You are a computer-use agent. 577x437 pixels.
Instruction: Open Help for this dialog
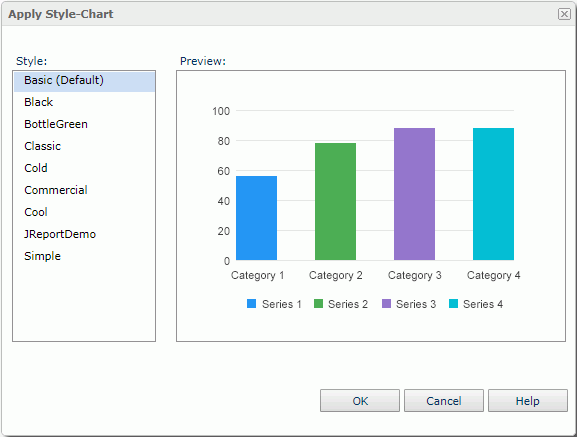pyautogui.click(x=528, y=401)
